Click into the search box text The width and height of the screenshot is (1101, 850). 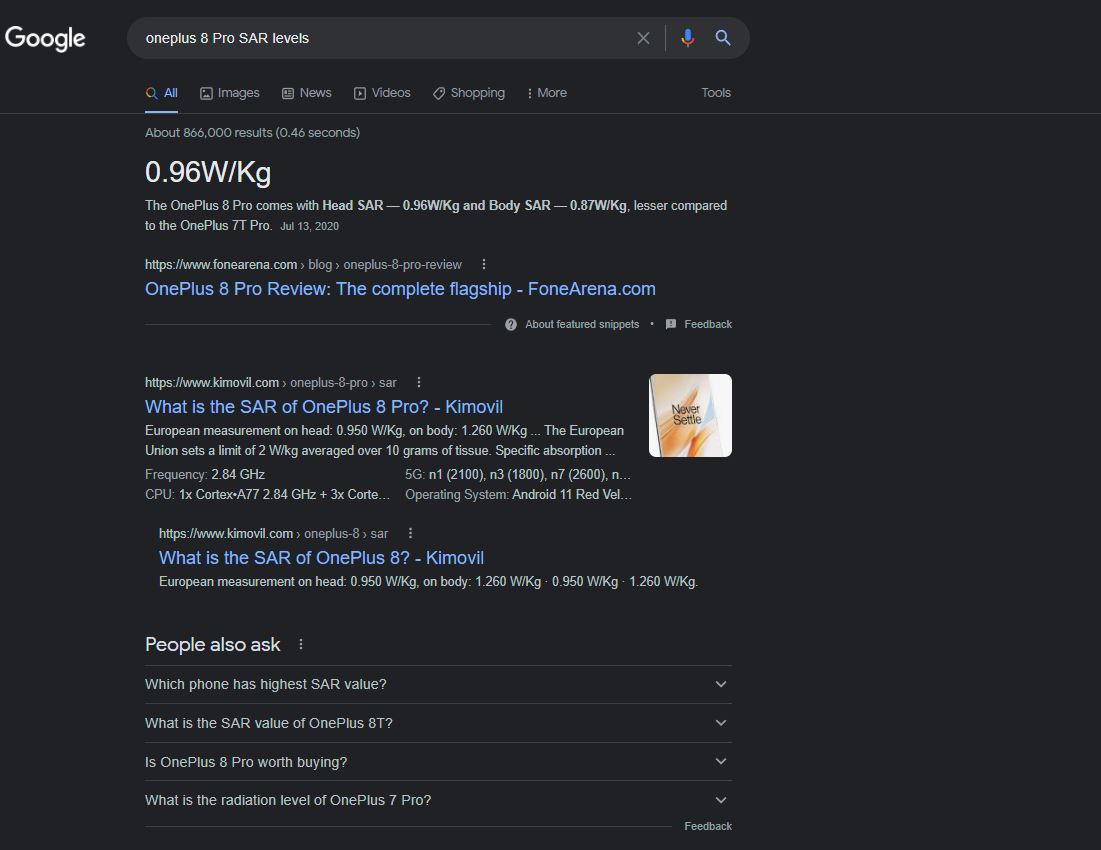coord(227,38)
